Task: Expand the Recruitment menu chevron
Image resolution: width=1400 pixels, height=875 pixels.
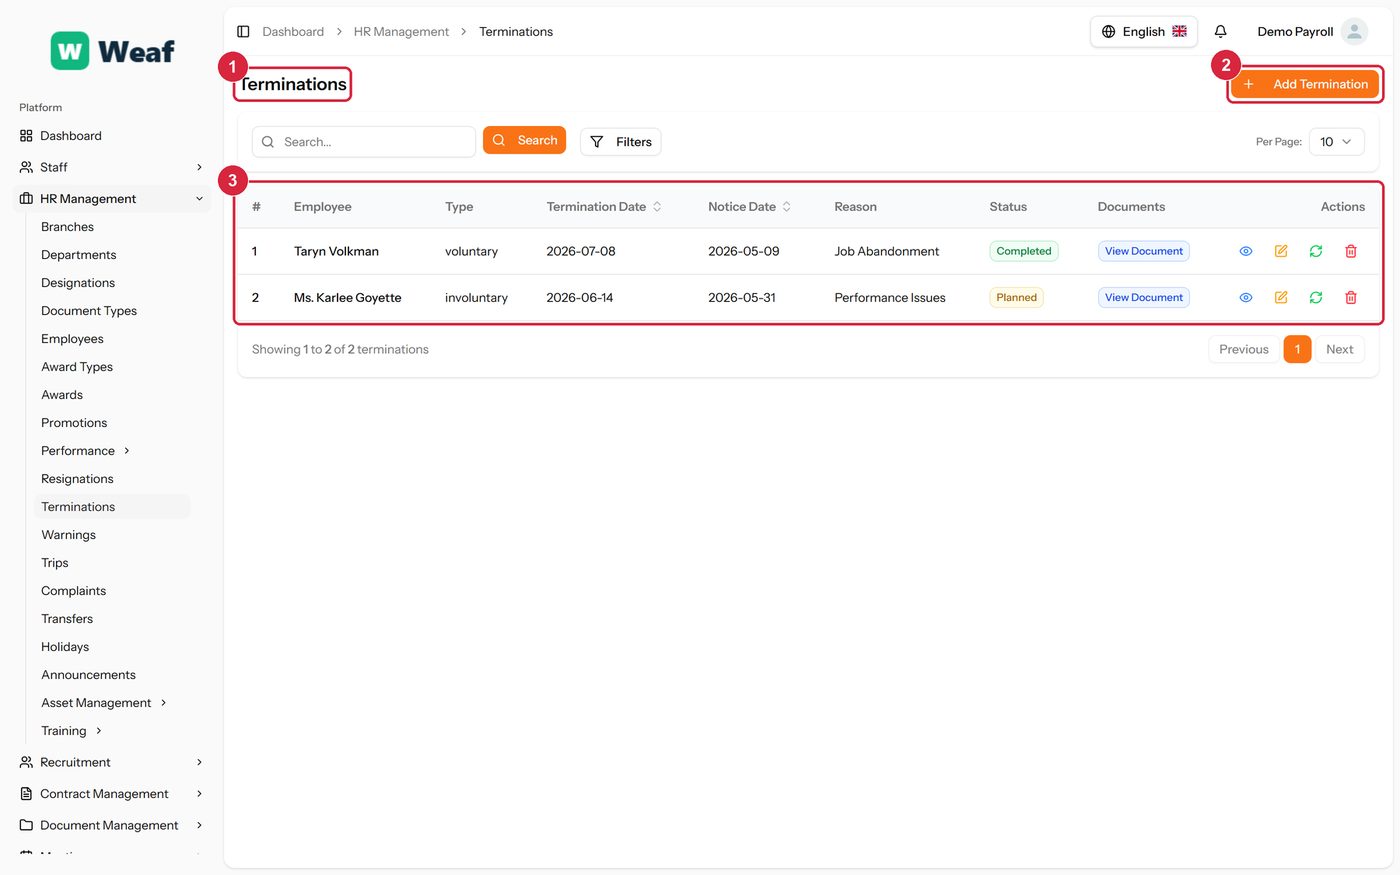Action: click(x=199, y=762)
